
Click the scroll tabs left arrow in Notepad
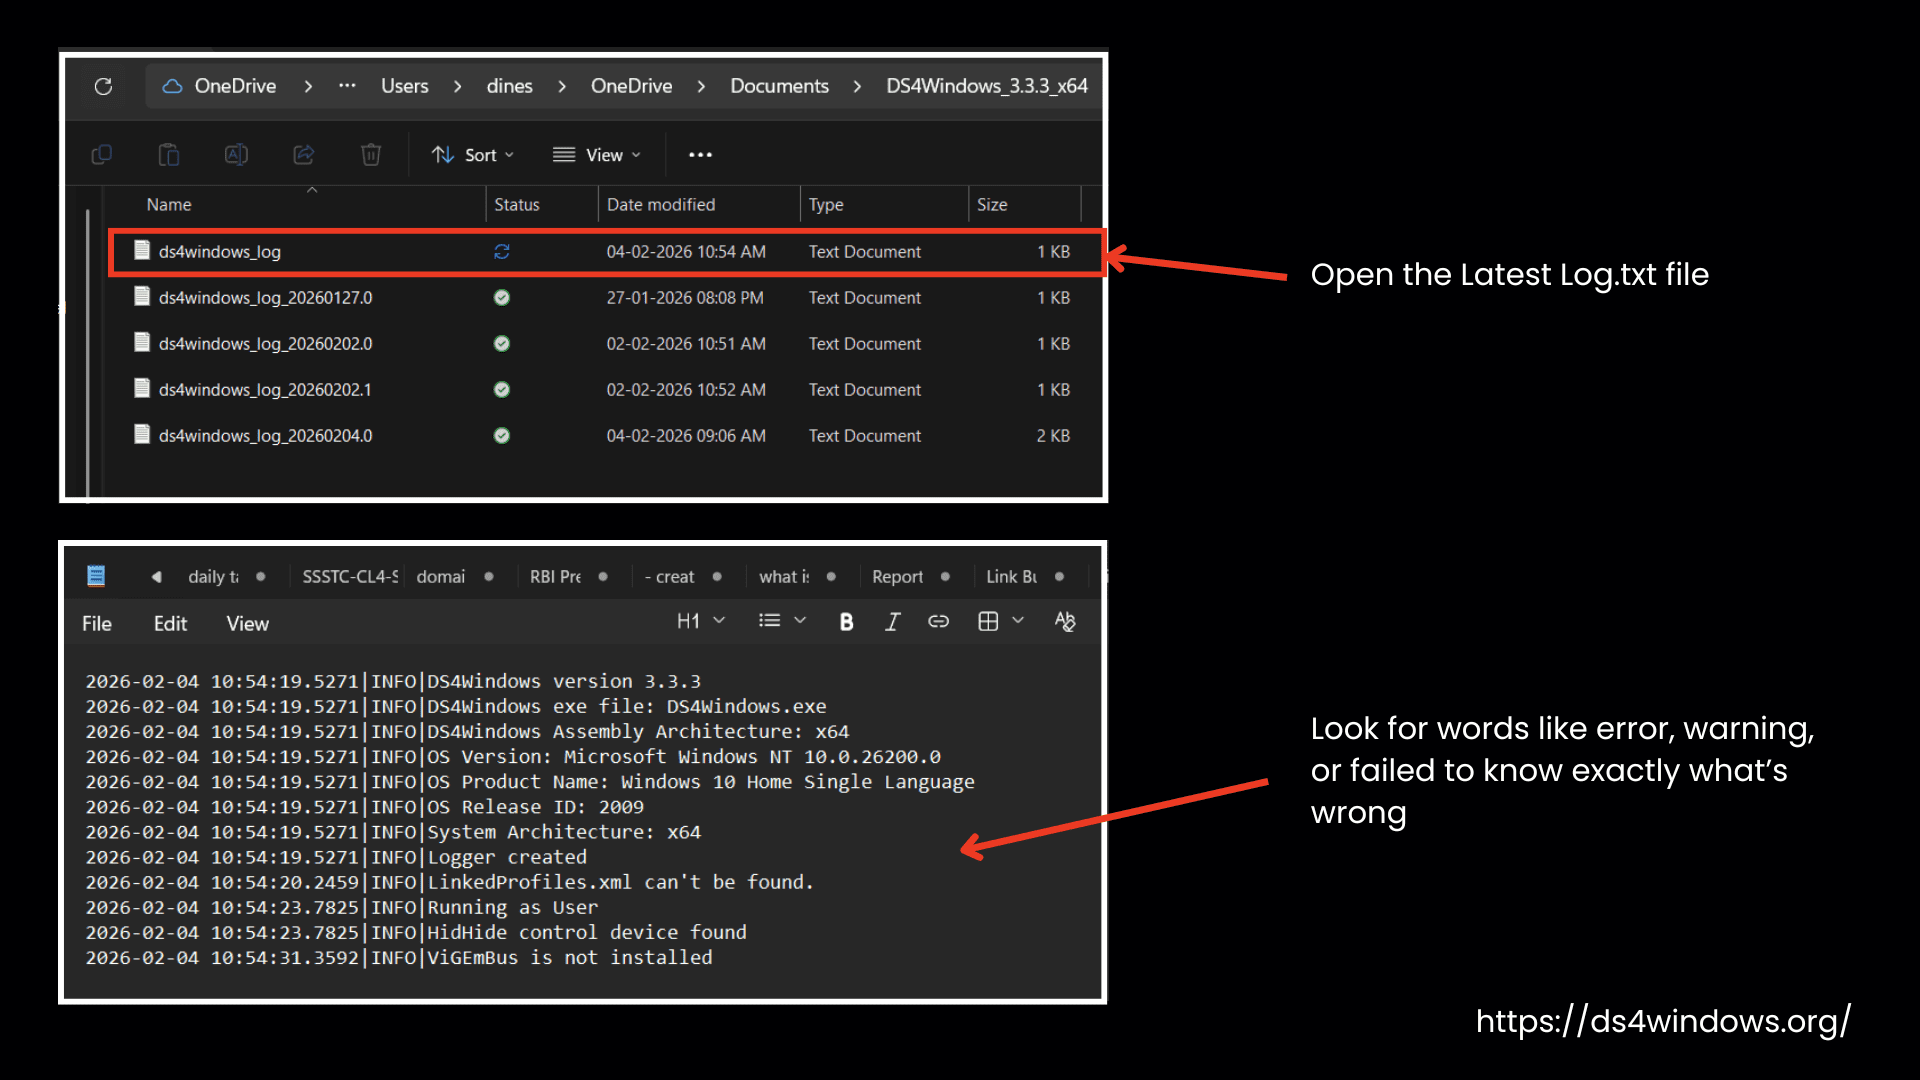157,577
